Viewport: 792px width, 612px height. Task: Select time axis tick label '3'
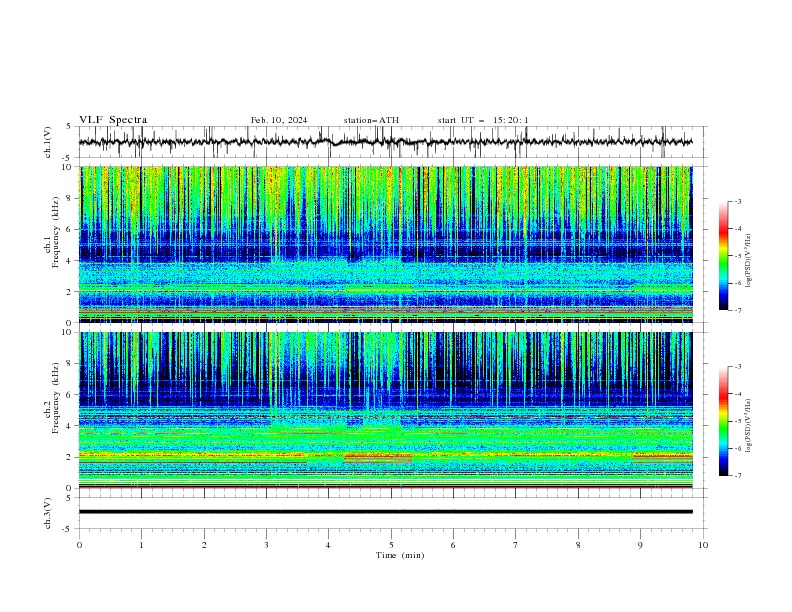point(267,545)
